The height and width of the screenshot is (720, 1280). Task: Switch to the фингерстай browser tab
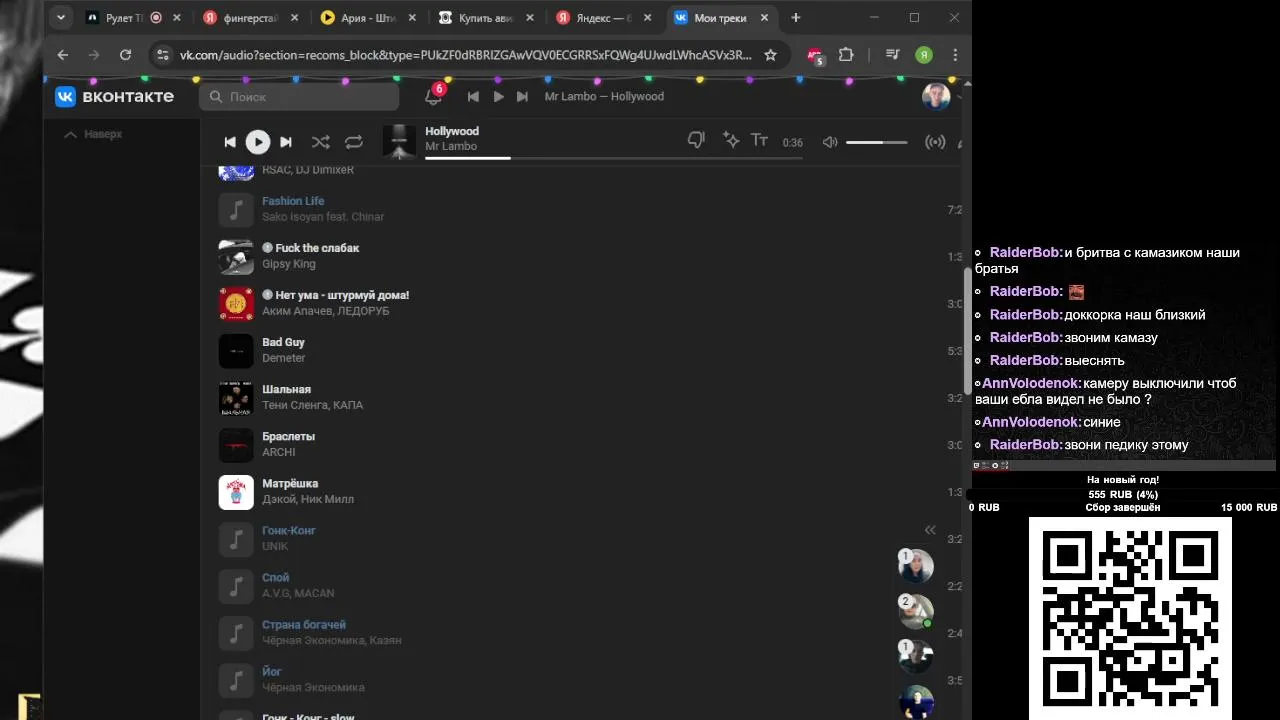coord(251,18)
